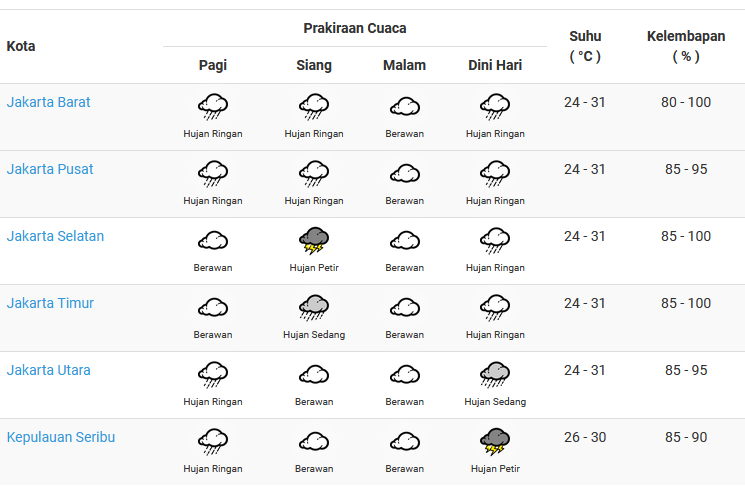
Task: Open the Jakarta Selatan city link
Action: pyautogui.click(x=55, y=236)
